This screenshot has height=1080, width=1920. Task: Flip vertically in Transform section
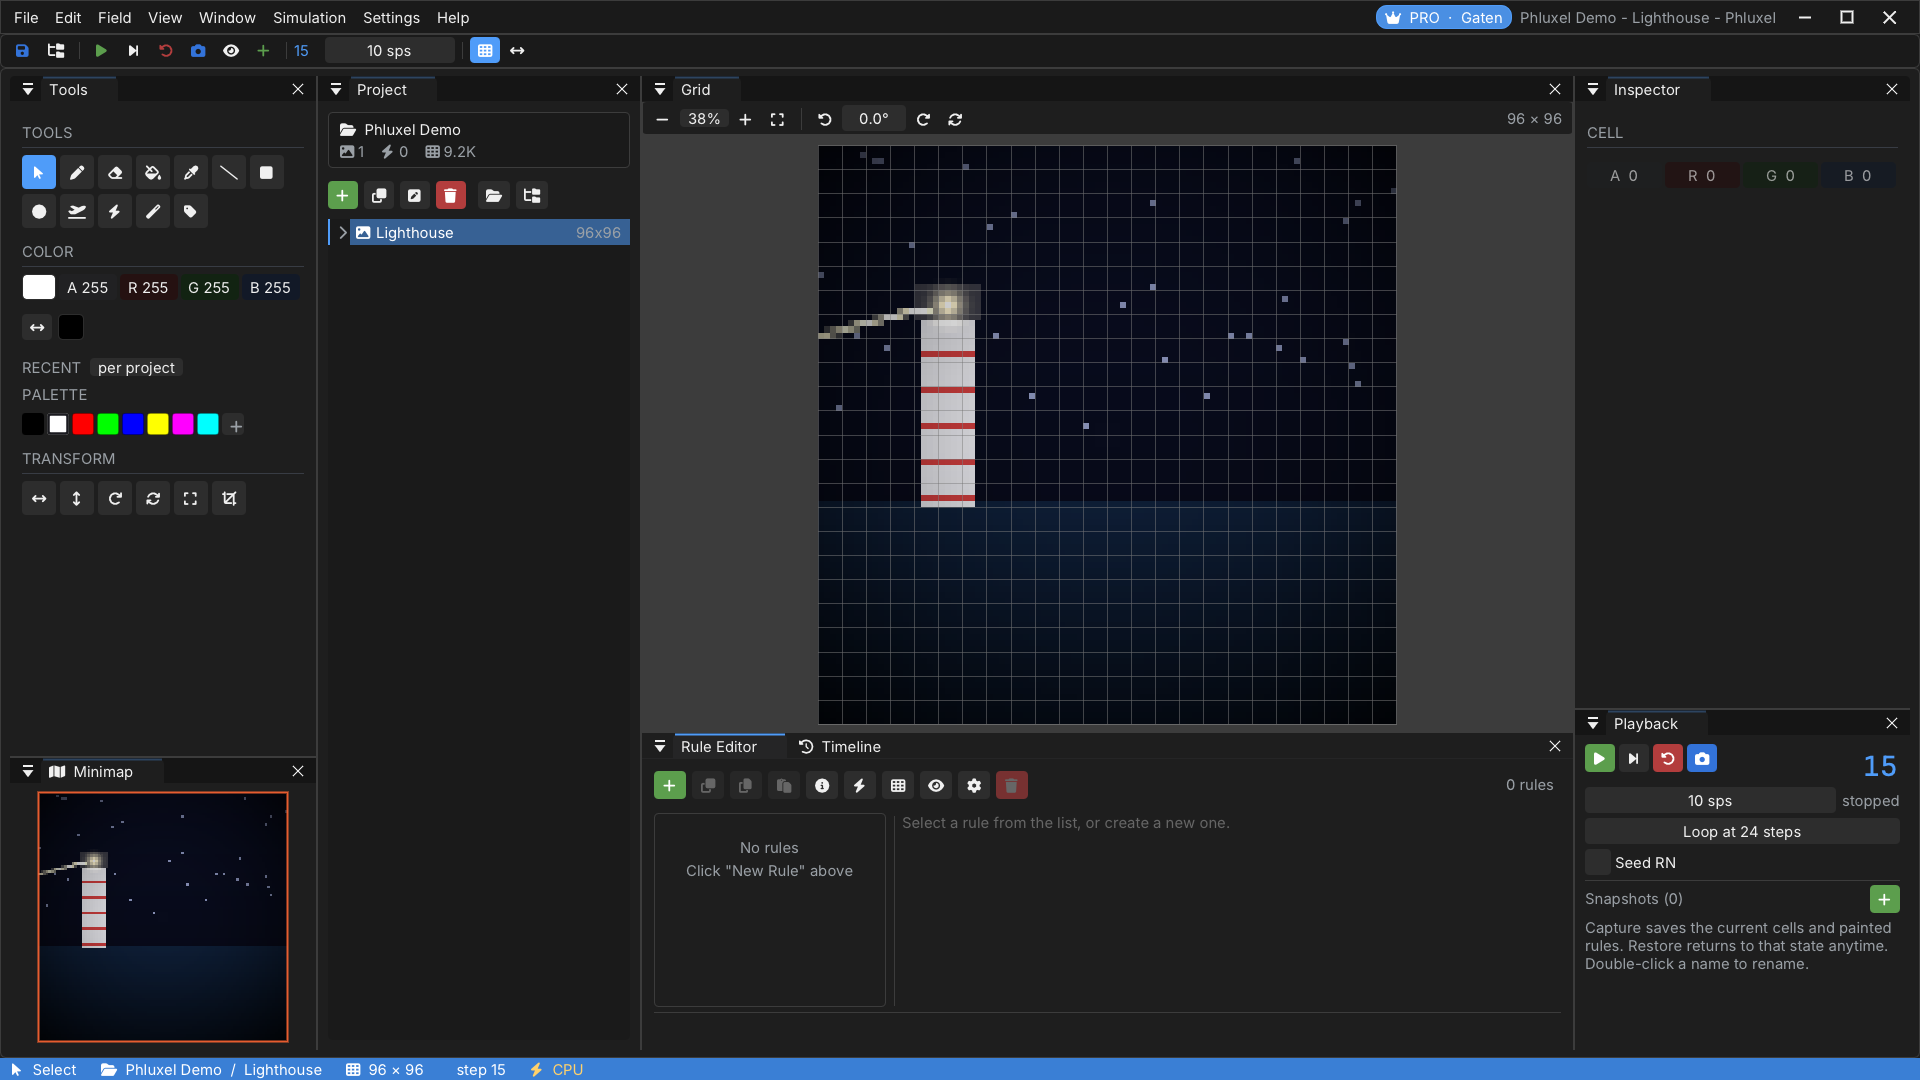[x=77, y=499]
